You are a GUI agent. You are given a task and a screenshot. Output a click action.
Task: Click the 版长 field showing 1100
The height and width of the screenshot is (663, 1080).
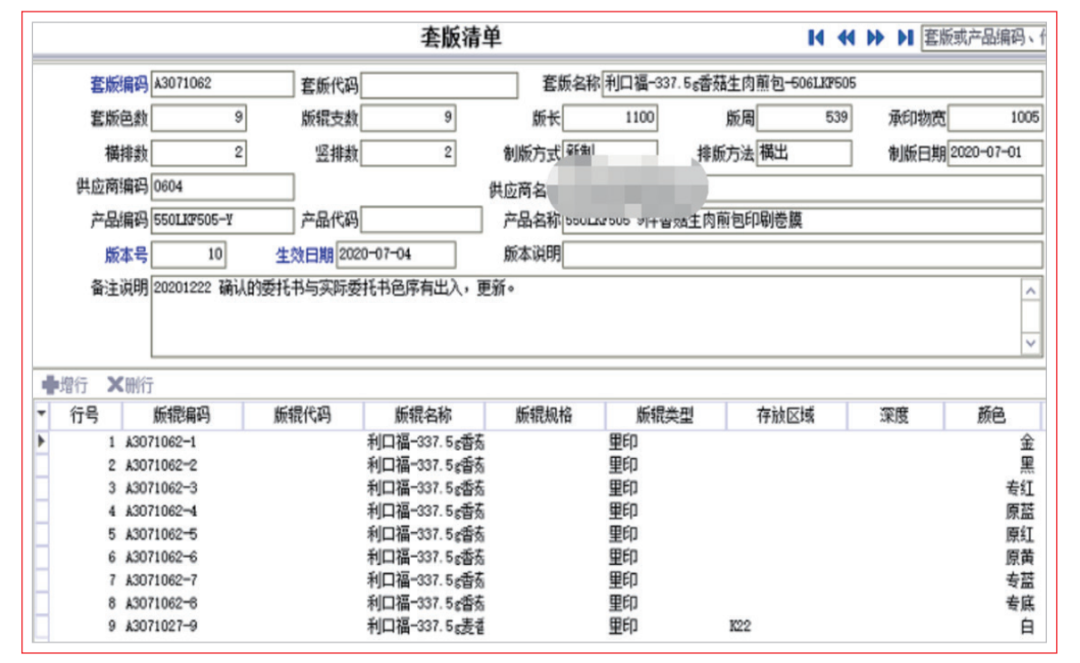pyautogui.click(x=610, y=118)
